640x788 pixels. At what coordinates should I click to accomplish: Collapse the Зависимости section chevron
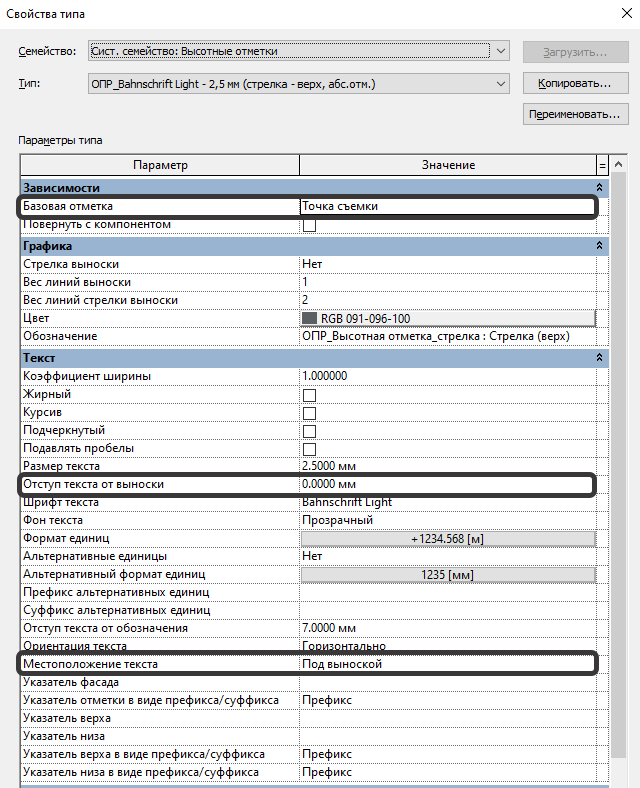599,187
